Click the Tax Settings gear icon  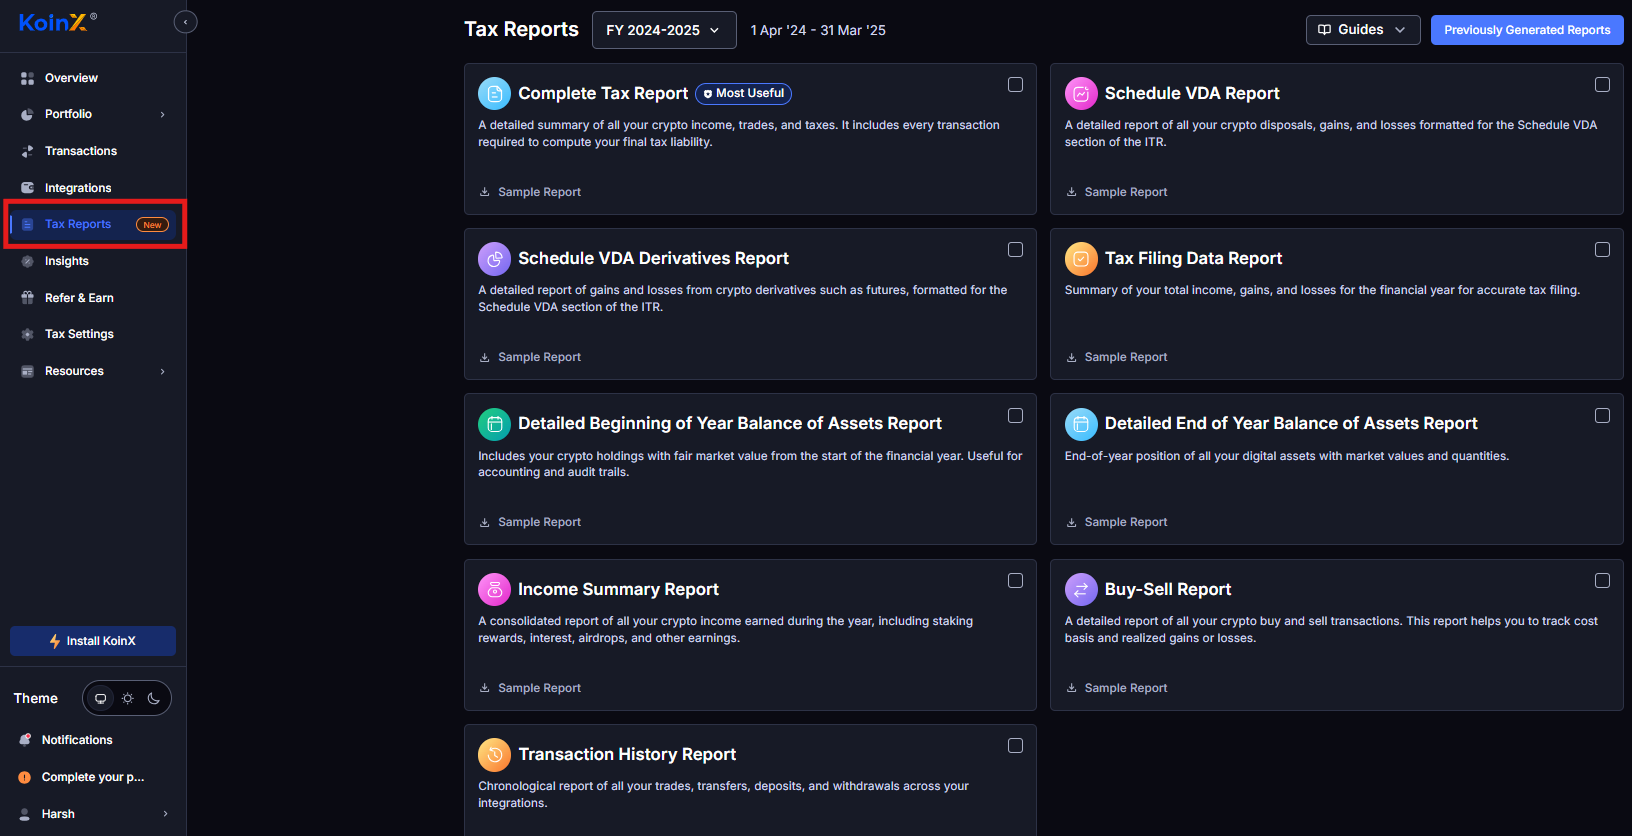pyautogui.click(x=27, y=334)
